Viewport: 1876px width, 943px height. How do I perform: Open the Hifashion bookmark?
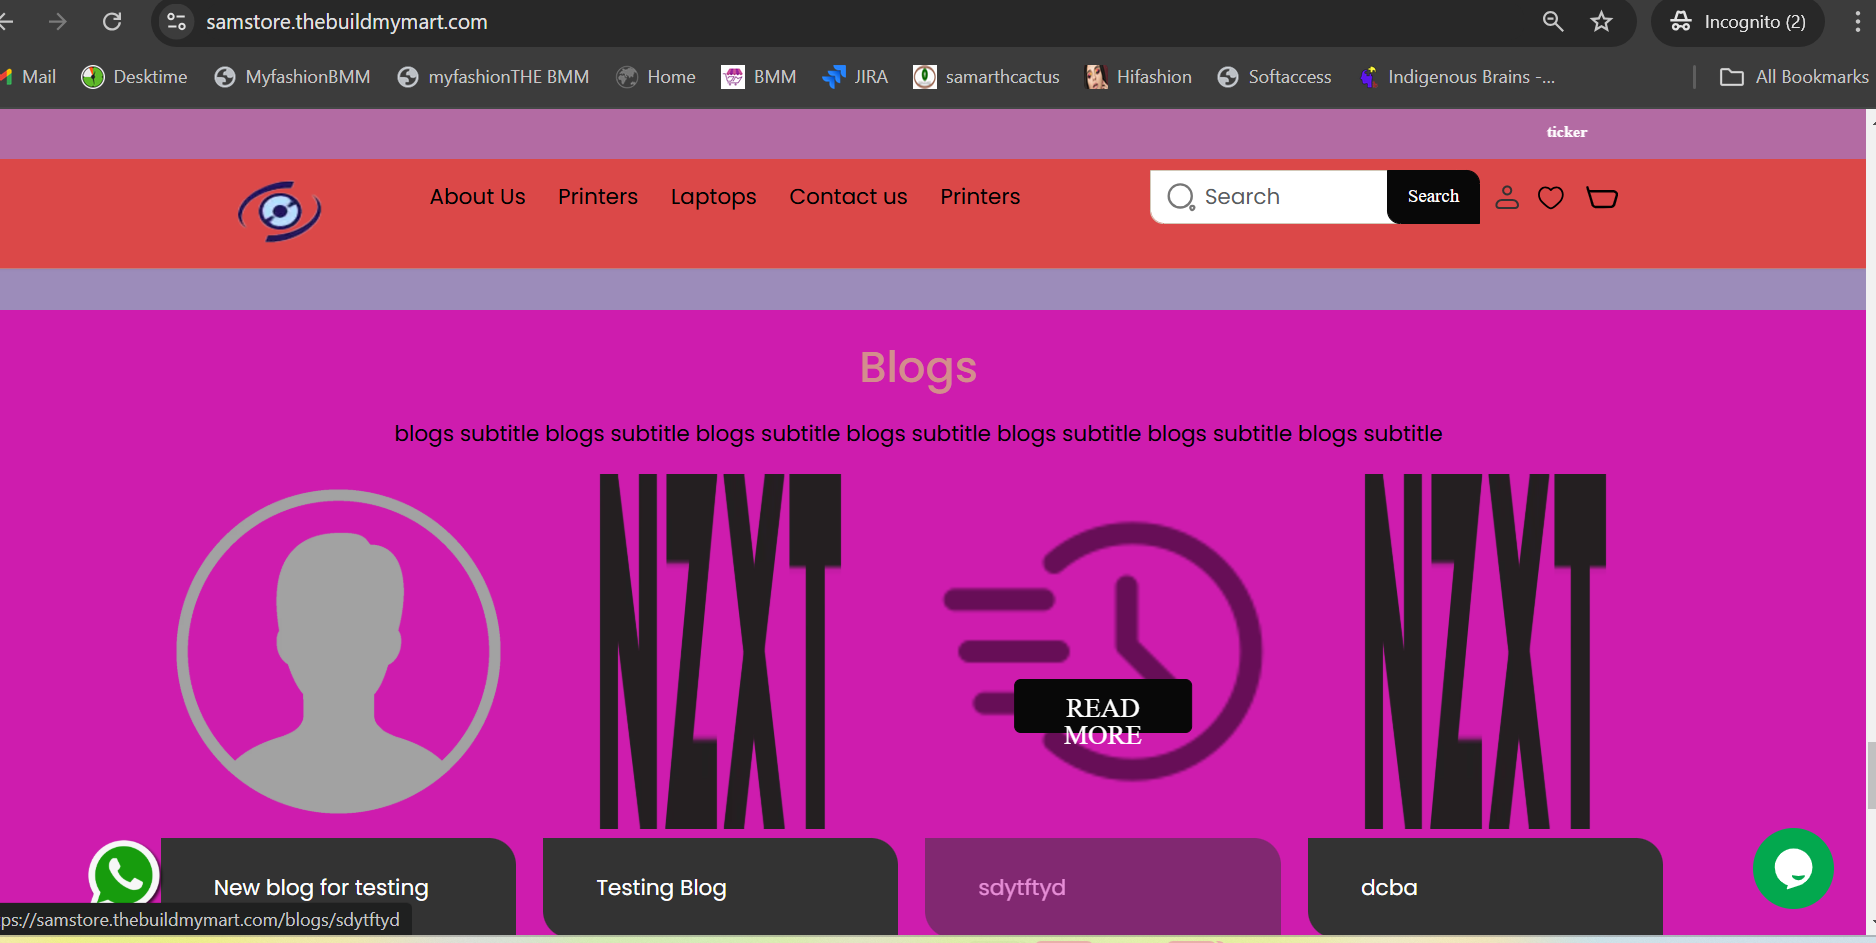[1139, 77]
